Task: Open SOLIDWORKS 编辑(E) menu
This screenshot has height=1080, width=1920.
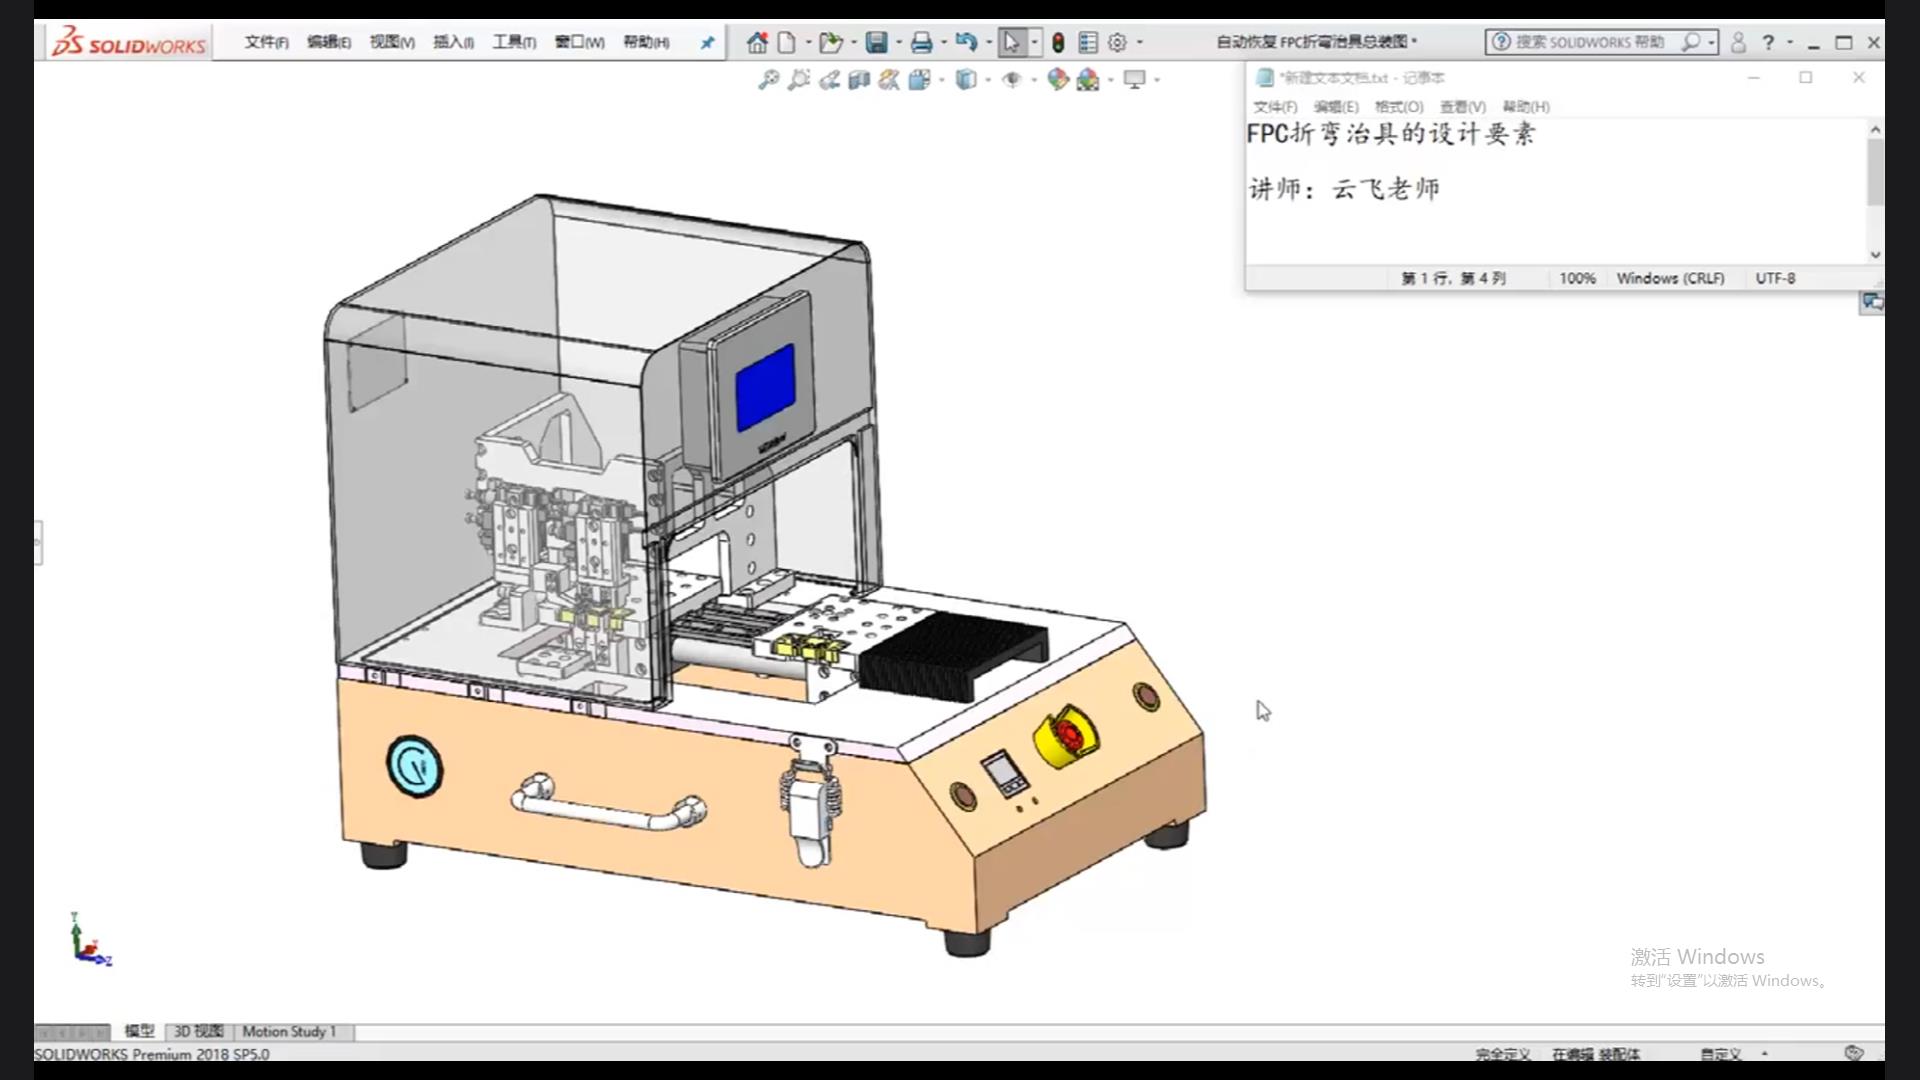Action: click(x=328, y=42)
